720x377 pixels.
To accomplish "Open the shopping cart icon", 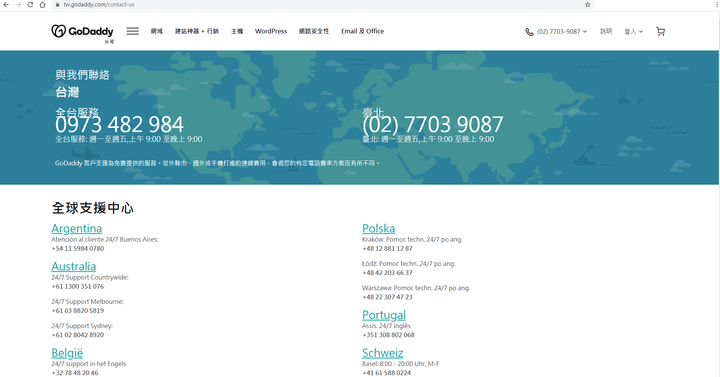I will pos(660,31).
